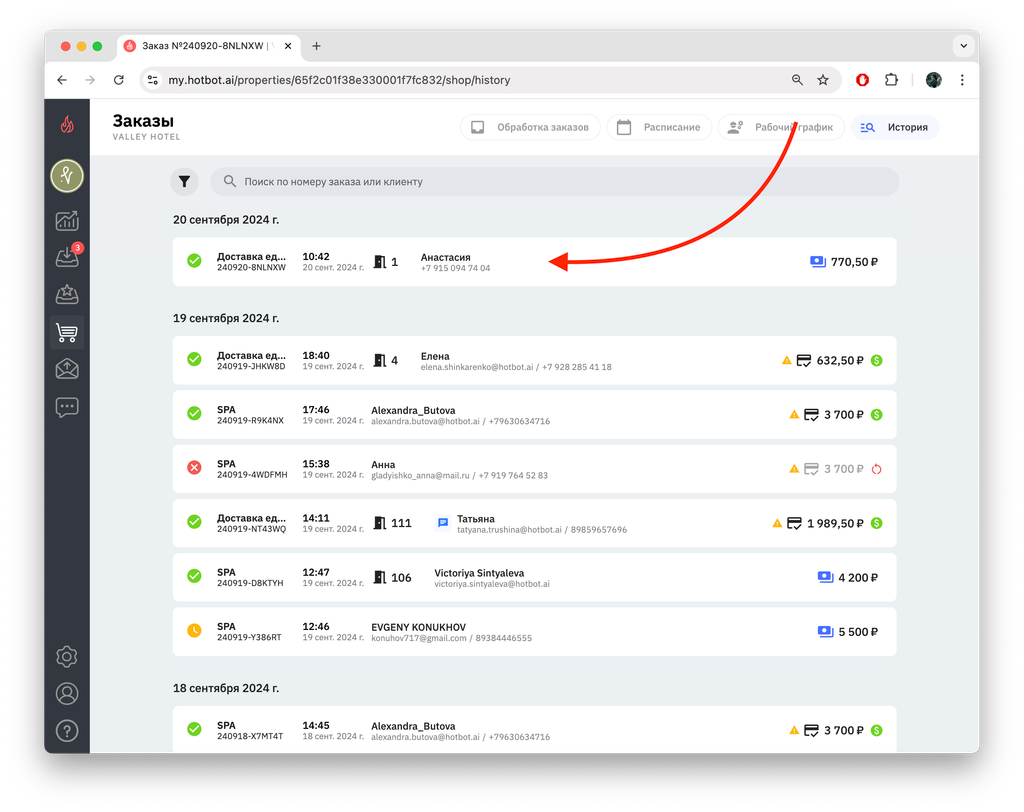
Task: Open a new browser tab
Action: tap(316, 46)
